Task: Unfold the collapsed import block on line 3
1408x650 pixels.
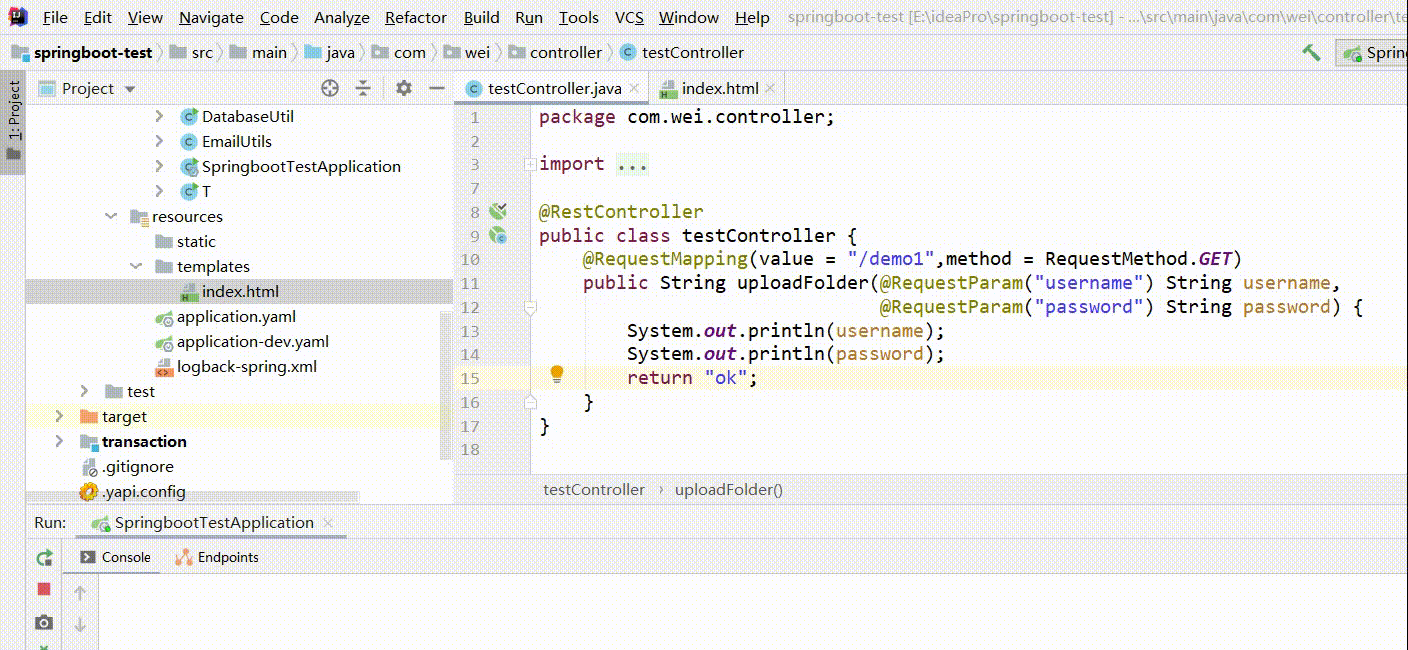Action: (x=530, y=163)
